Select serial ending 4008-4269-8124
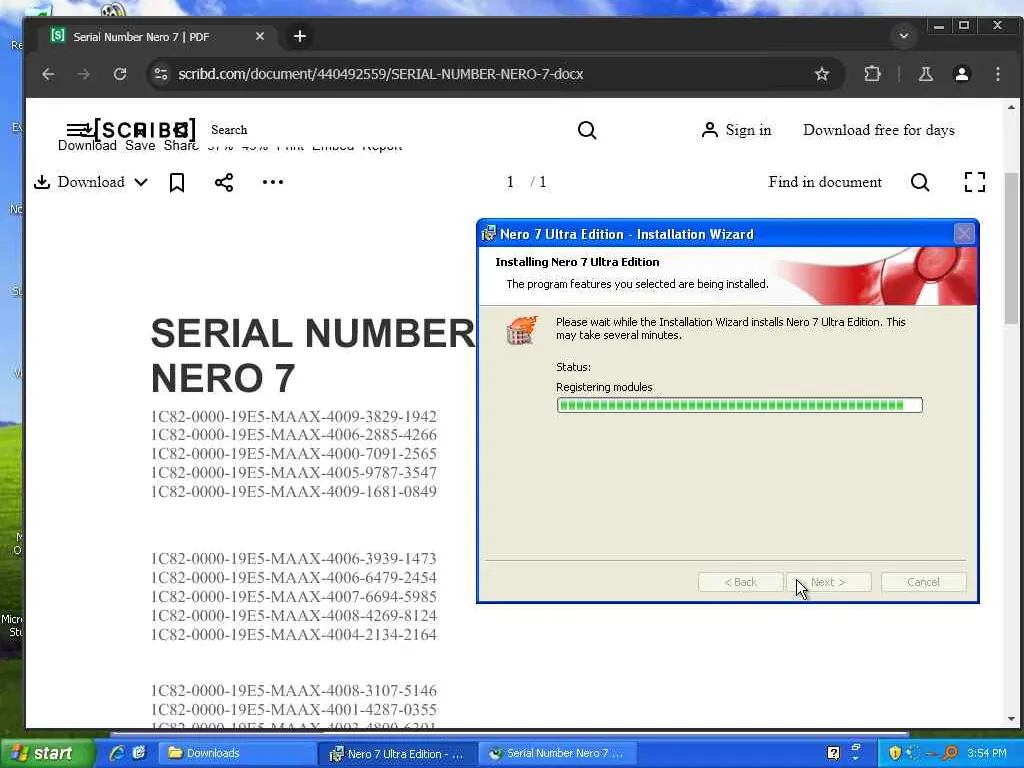Screen dimensions: 1024x768 (294, 616)
